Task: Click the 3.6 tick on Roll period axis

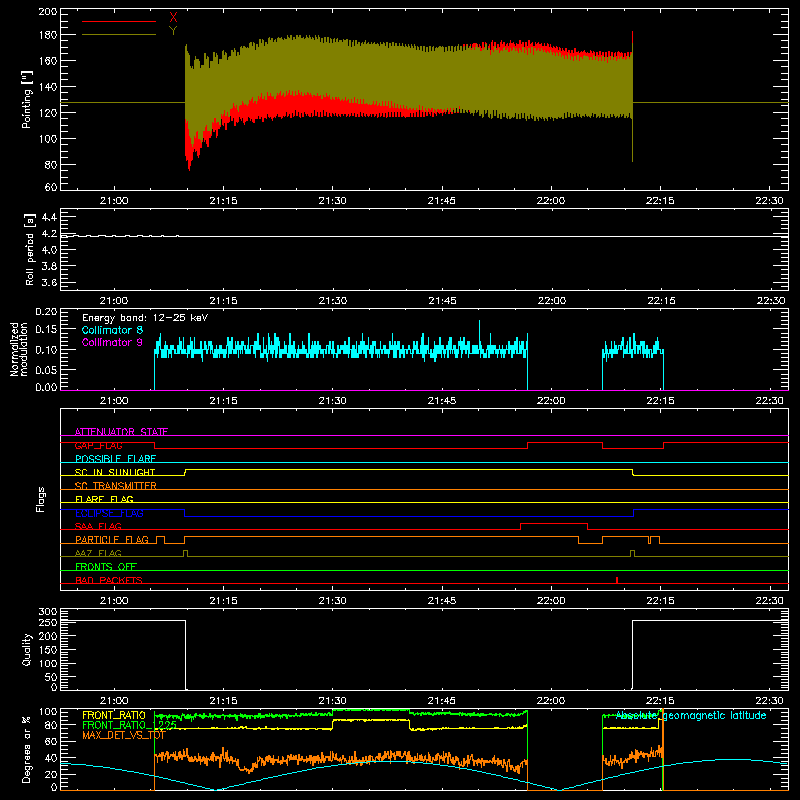Action: coord(49,282)
